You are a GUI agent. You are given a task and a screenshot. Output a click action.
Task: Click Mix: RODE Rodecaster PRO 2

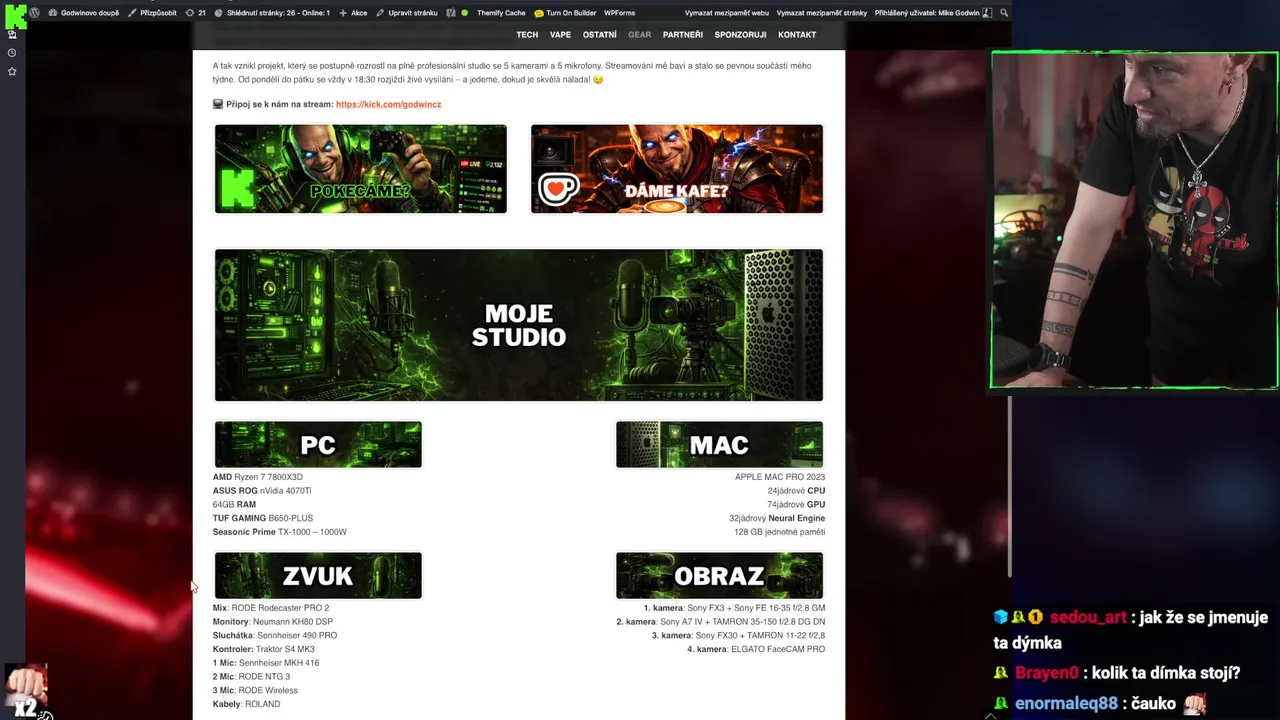tap(271, 608)
